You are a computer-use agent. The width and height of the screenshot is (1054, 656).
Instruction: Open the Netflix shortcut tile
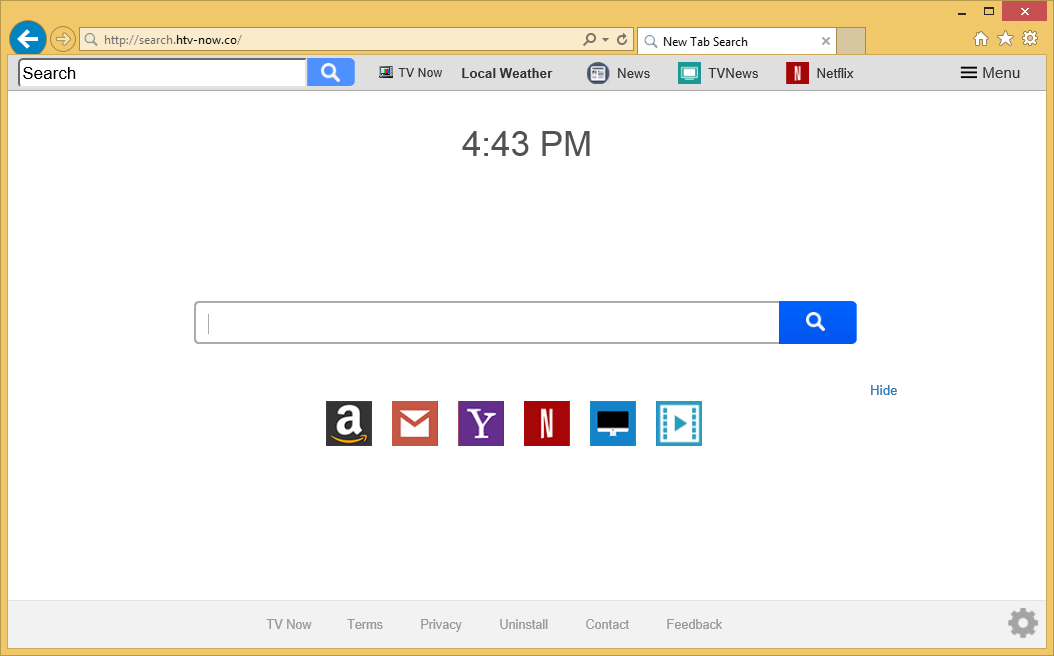(546, 423)
